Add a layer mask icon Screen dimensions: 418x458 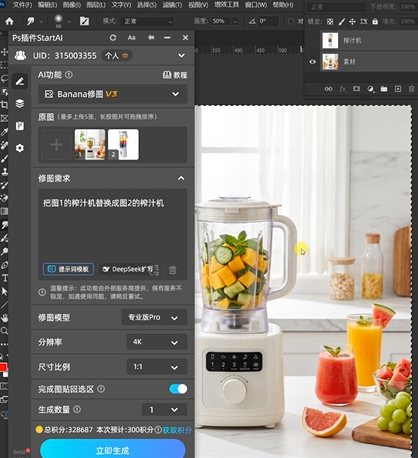pos(356,89)
